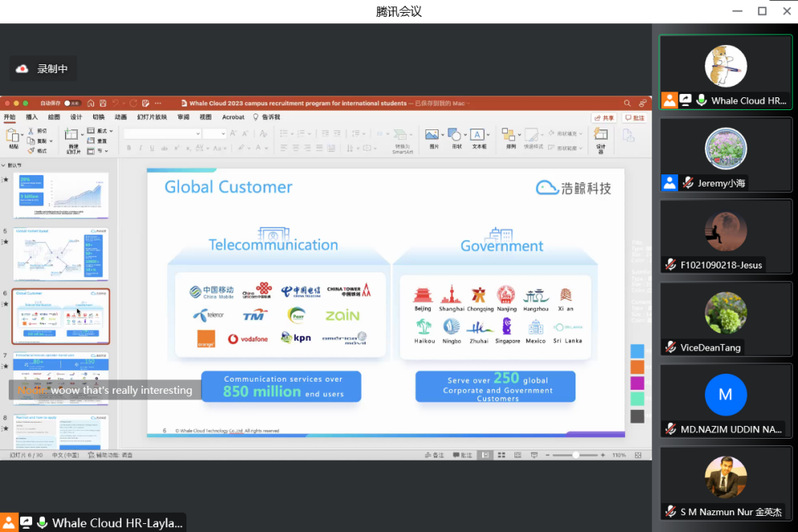Click the Redo arrow in PowerPoint title bar

click(x=133, y=103)
